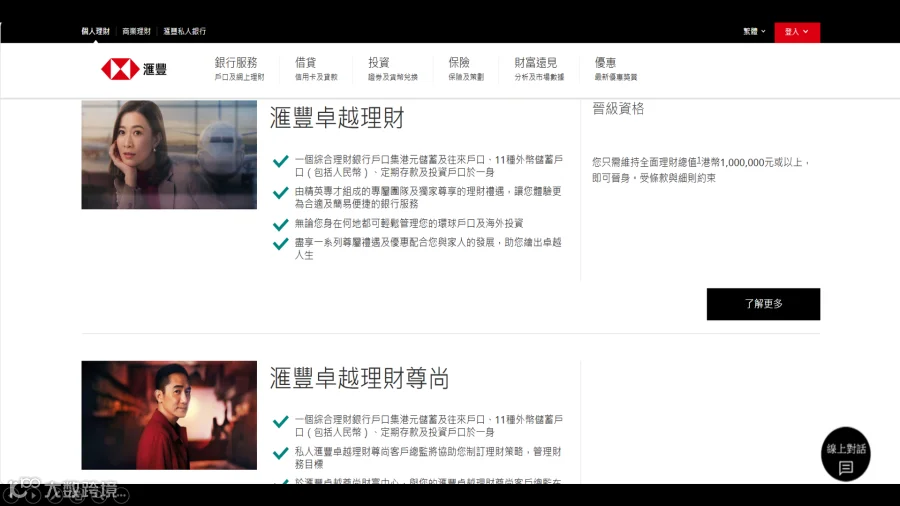The width and height of the screenshot is (900, 506).
Task: Open the 借貸 menu
Action: pyautogui.click(x=316, y=68)
